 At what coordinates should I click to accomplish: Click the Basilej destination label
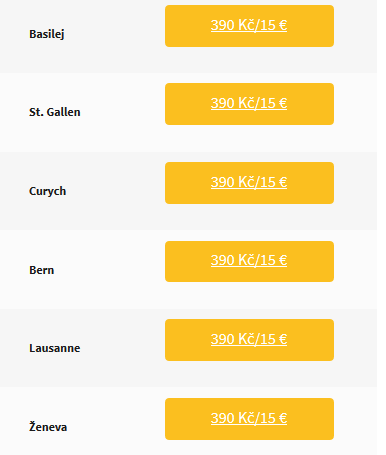pyautogui.click(x=47, y=34)
